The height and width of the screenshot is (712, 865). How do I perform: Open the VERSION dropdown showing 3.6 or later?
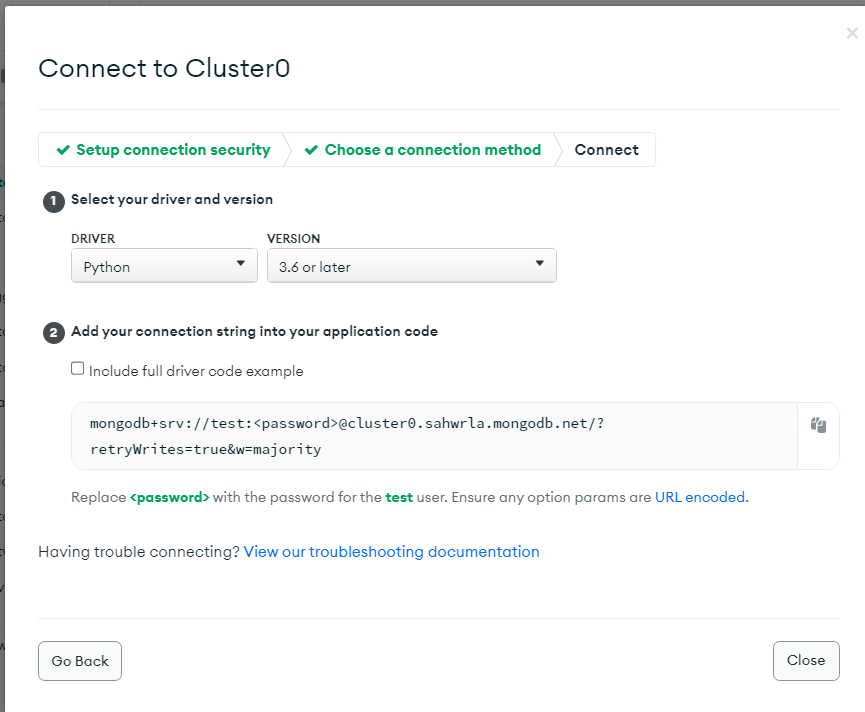[x=412, y=266]
